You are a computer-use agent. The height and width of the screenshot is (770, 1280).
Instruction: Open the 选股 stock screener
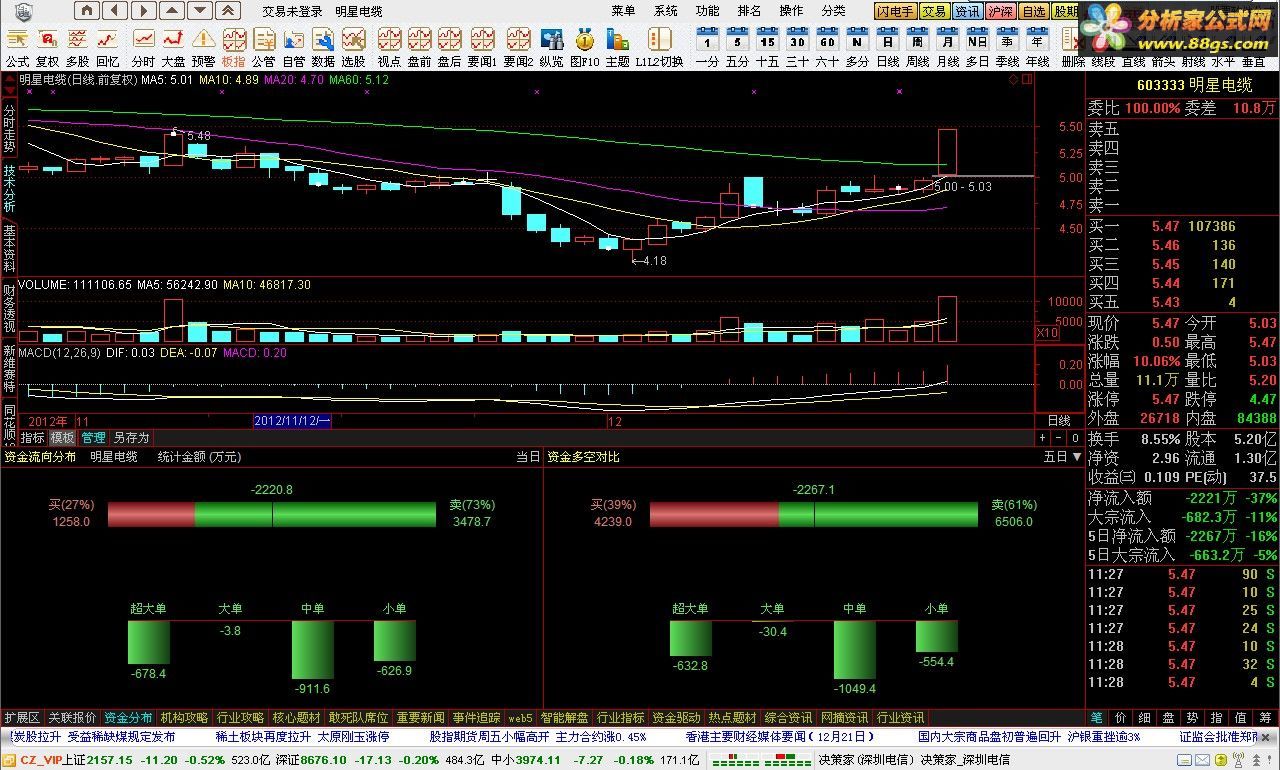354,47
